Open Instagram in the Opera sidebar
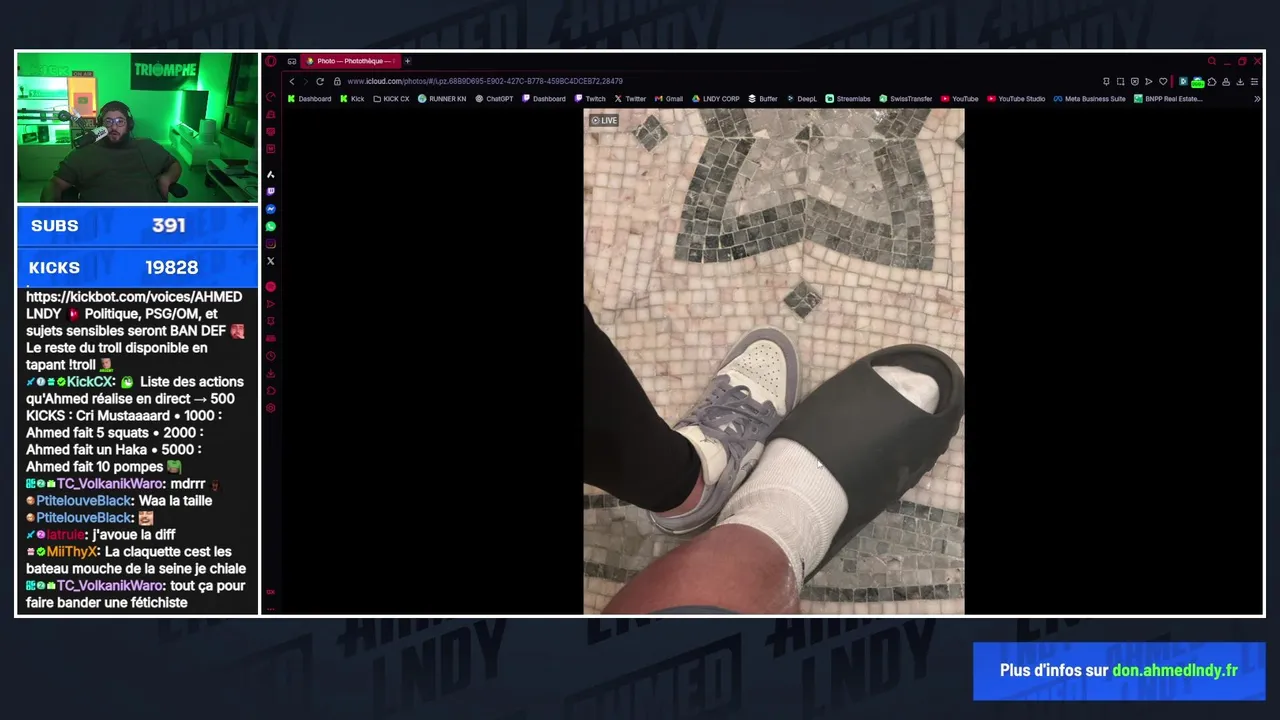Screen dimensions: 1280x720 (270, 244)
